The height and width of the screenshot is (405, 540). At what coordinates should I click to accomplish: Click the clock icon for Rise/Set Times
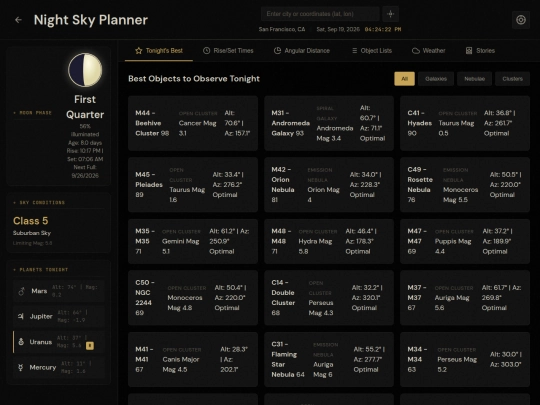tap(206, 51)
